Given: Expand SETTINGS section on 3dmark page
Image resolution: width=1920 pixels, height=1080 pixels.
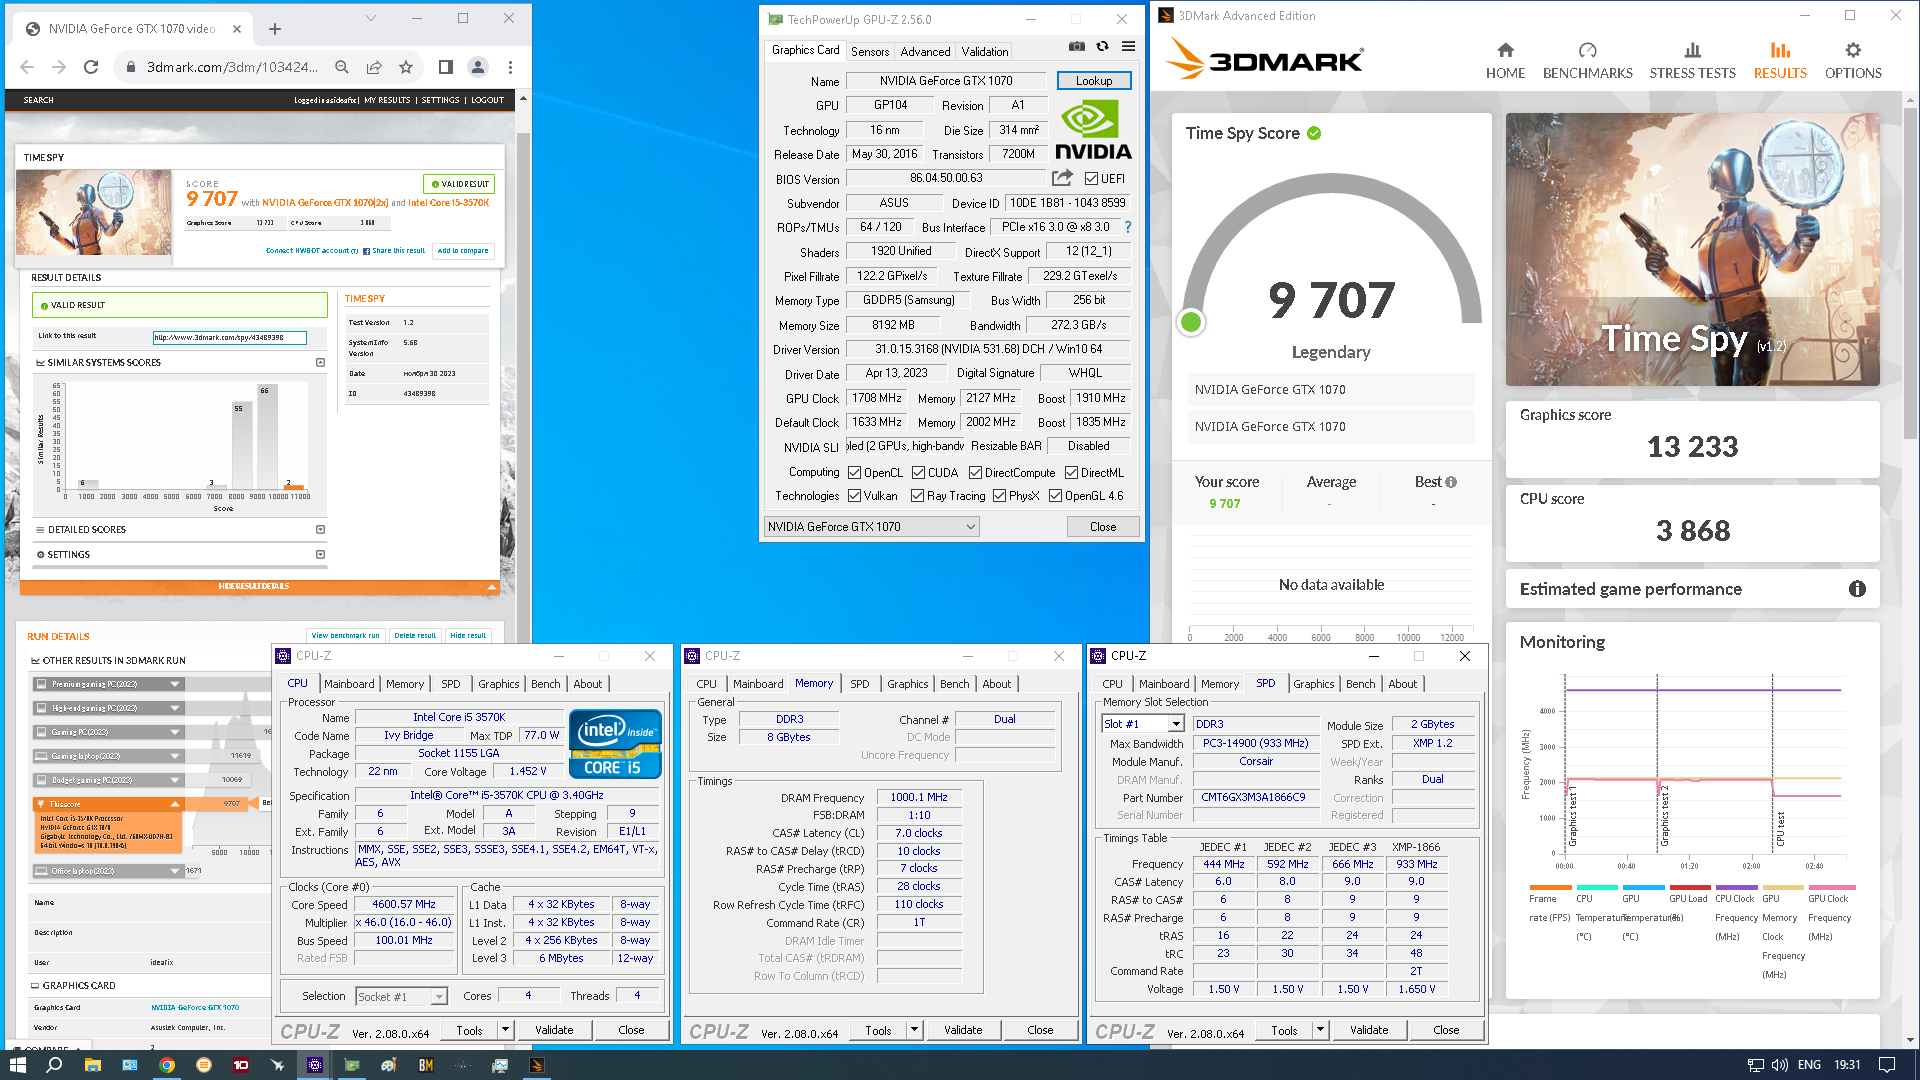Looking at the screenshot, I should point(180,554).
